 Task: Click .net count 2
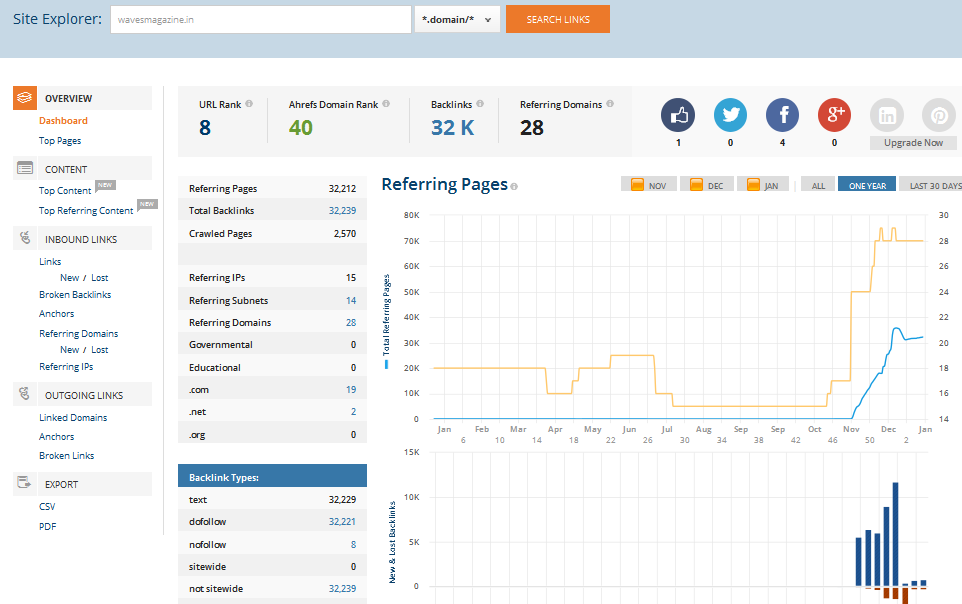pos(353,411)
